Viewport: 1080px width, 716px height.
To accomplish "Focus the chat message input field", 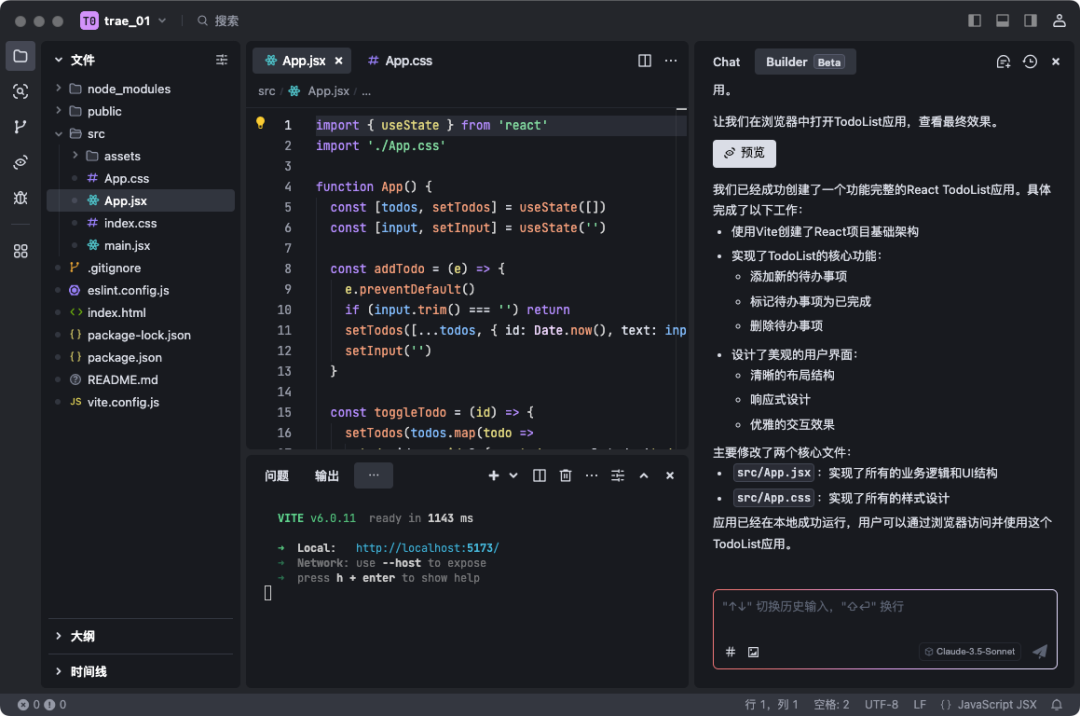I will point(884,629).
